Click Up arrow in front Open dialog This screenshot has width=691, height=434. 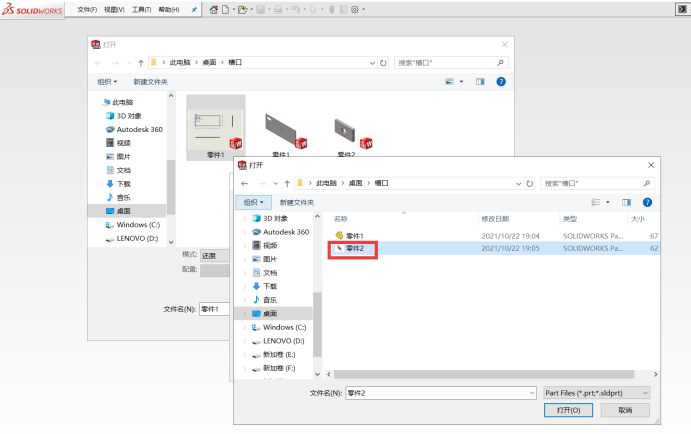pyautogui.click(x=287, y=183)
